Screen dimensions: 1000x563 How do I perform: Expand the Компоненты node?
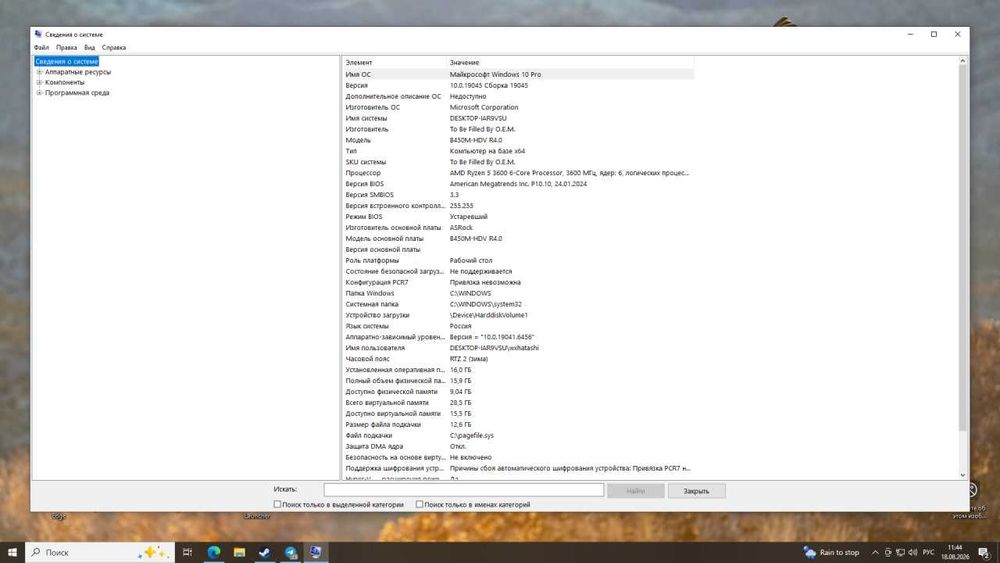click(39, 82)
